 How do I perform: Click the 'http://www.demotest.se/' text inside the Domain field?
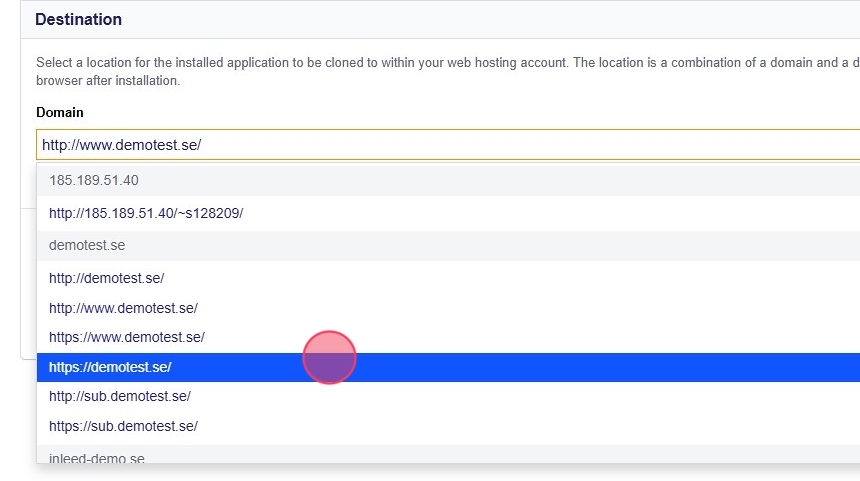[x=121, y=145]
